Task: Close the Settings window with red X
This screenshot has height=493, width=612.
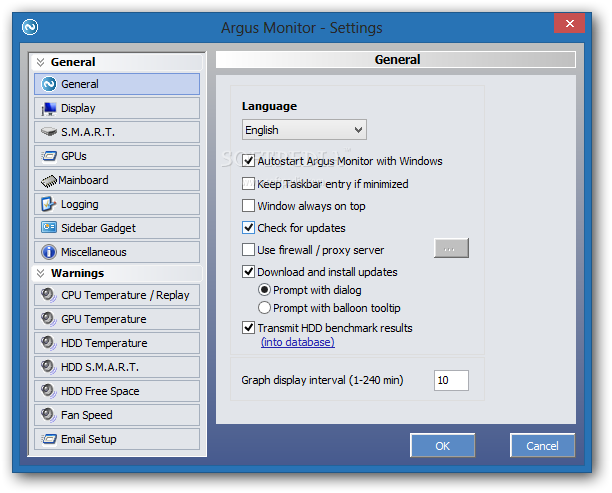Action: pos(569,24)
